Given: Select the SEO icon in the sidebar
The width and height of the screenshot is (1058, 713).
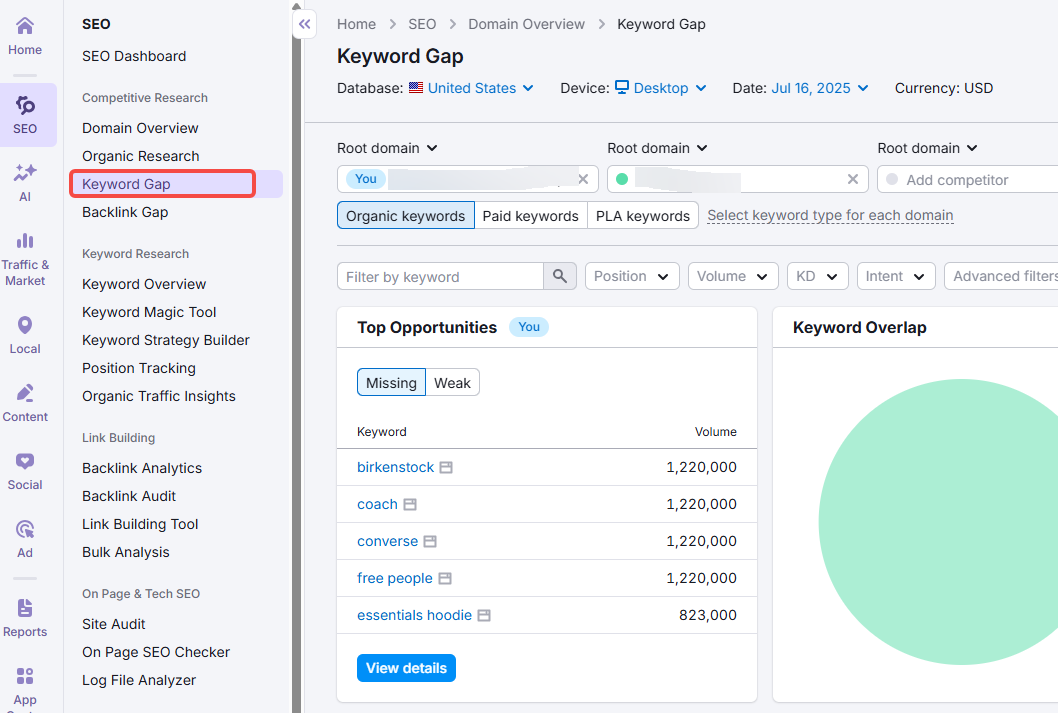Looking at the screenshot, I should coord(24,114).
